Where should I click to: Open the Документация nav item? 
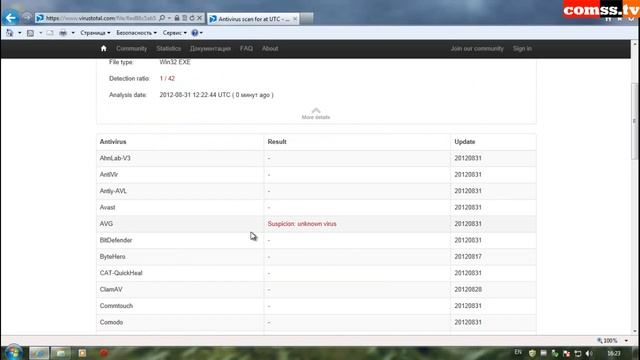[x=210, y=49]
